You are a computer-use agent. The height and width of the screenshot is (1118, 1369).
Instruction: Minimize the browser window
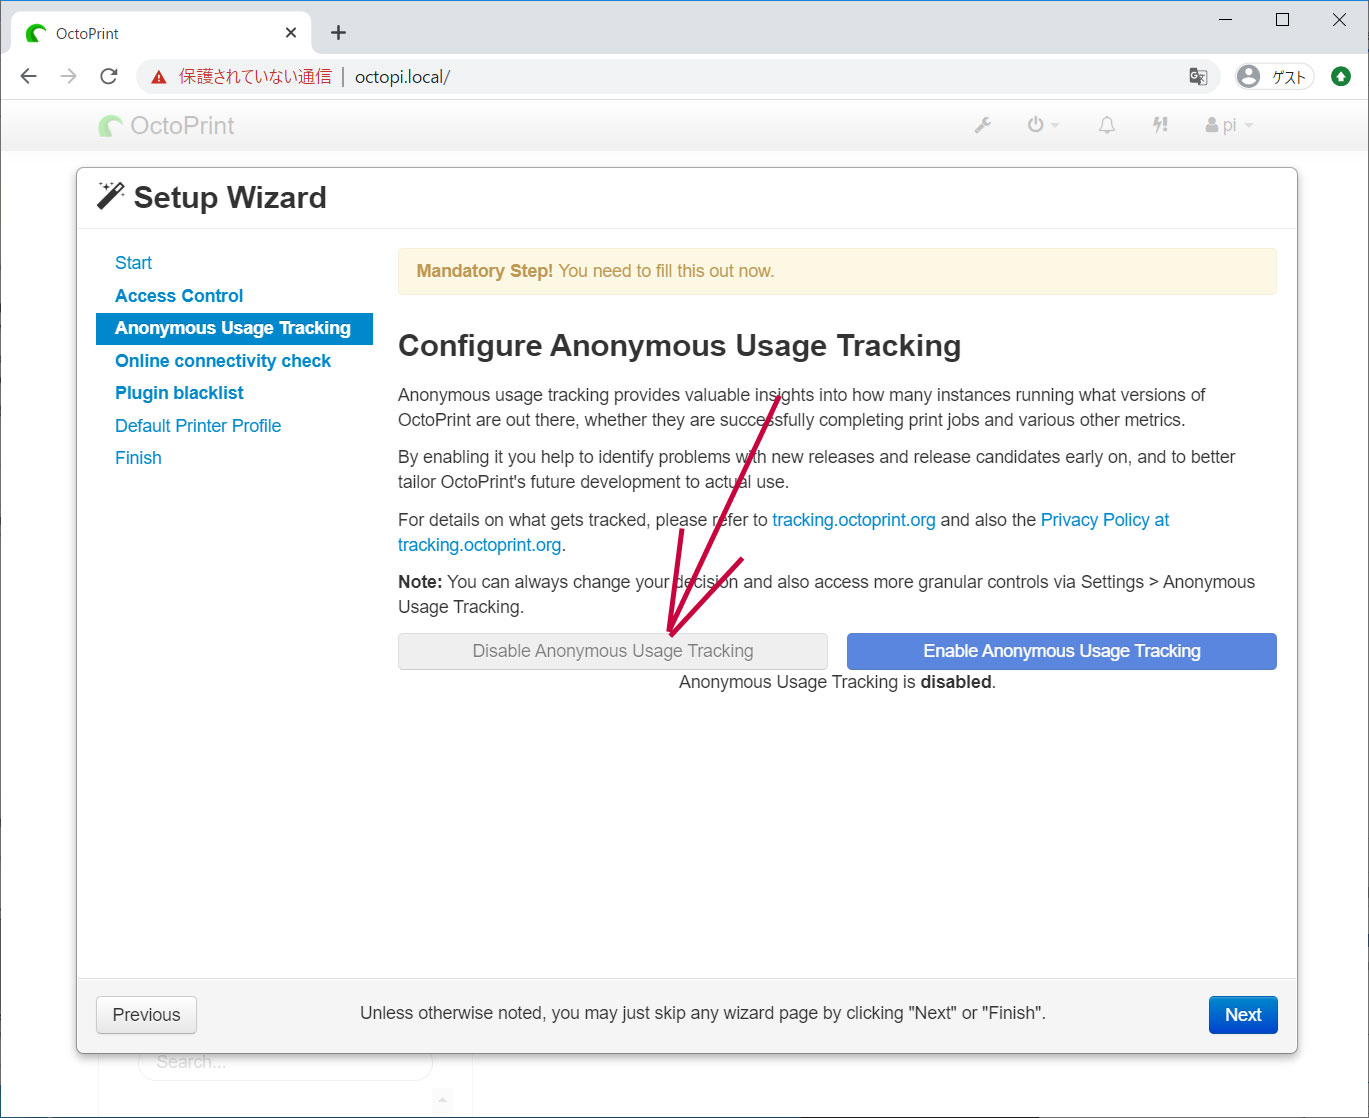coord(1226,20)
